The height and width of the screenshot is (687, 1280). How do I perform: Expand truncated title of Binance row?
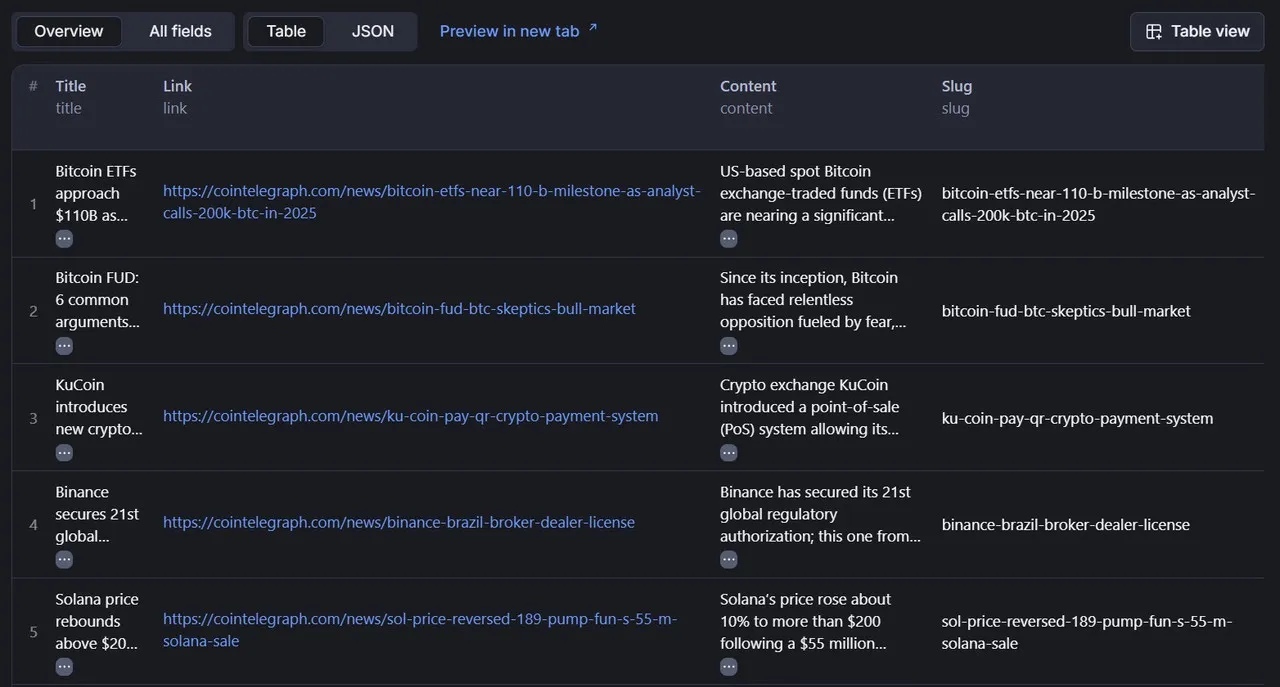click(64, 560)
